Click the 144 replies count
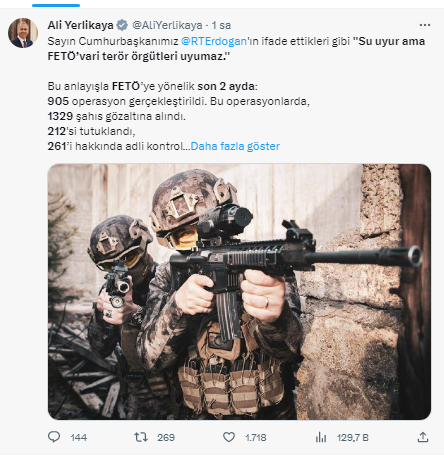444x462 pixels. click(x=79, y=437)
